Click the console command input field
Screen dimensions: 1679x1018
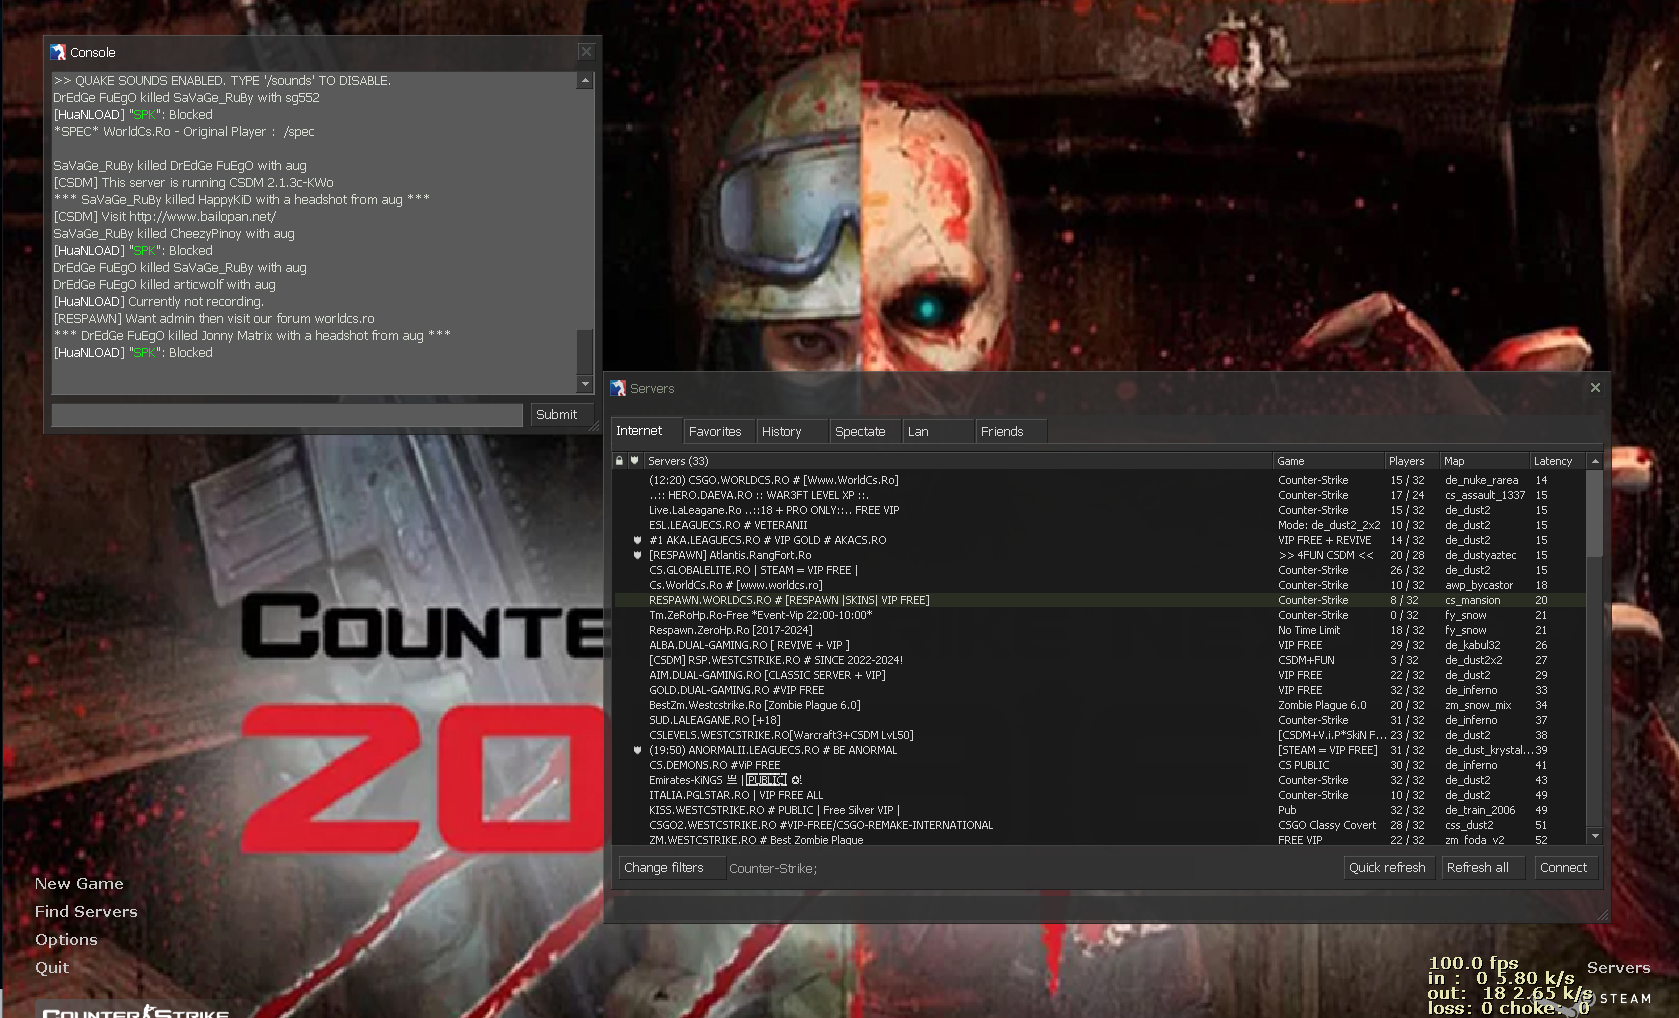pyautogui.click(x=287, y=415)
